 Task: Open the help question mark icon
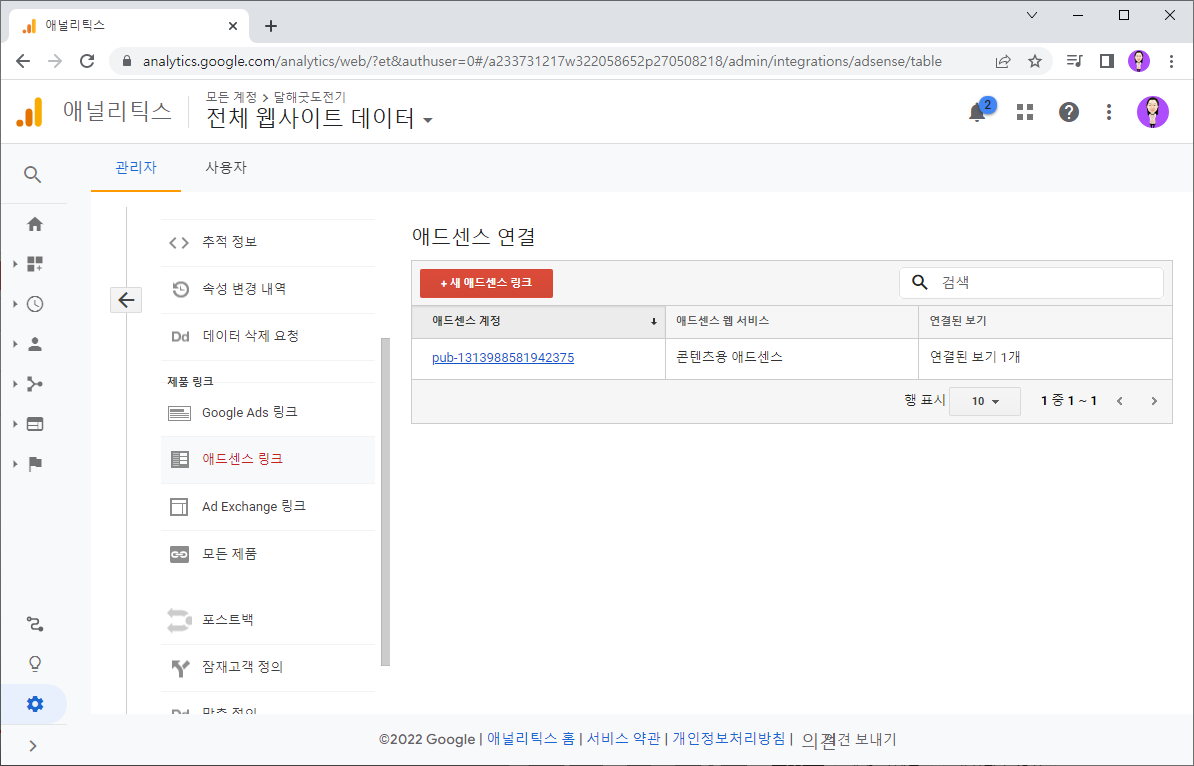coord(1068,112)
